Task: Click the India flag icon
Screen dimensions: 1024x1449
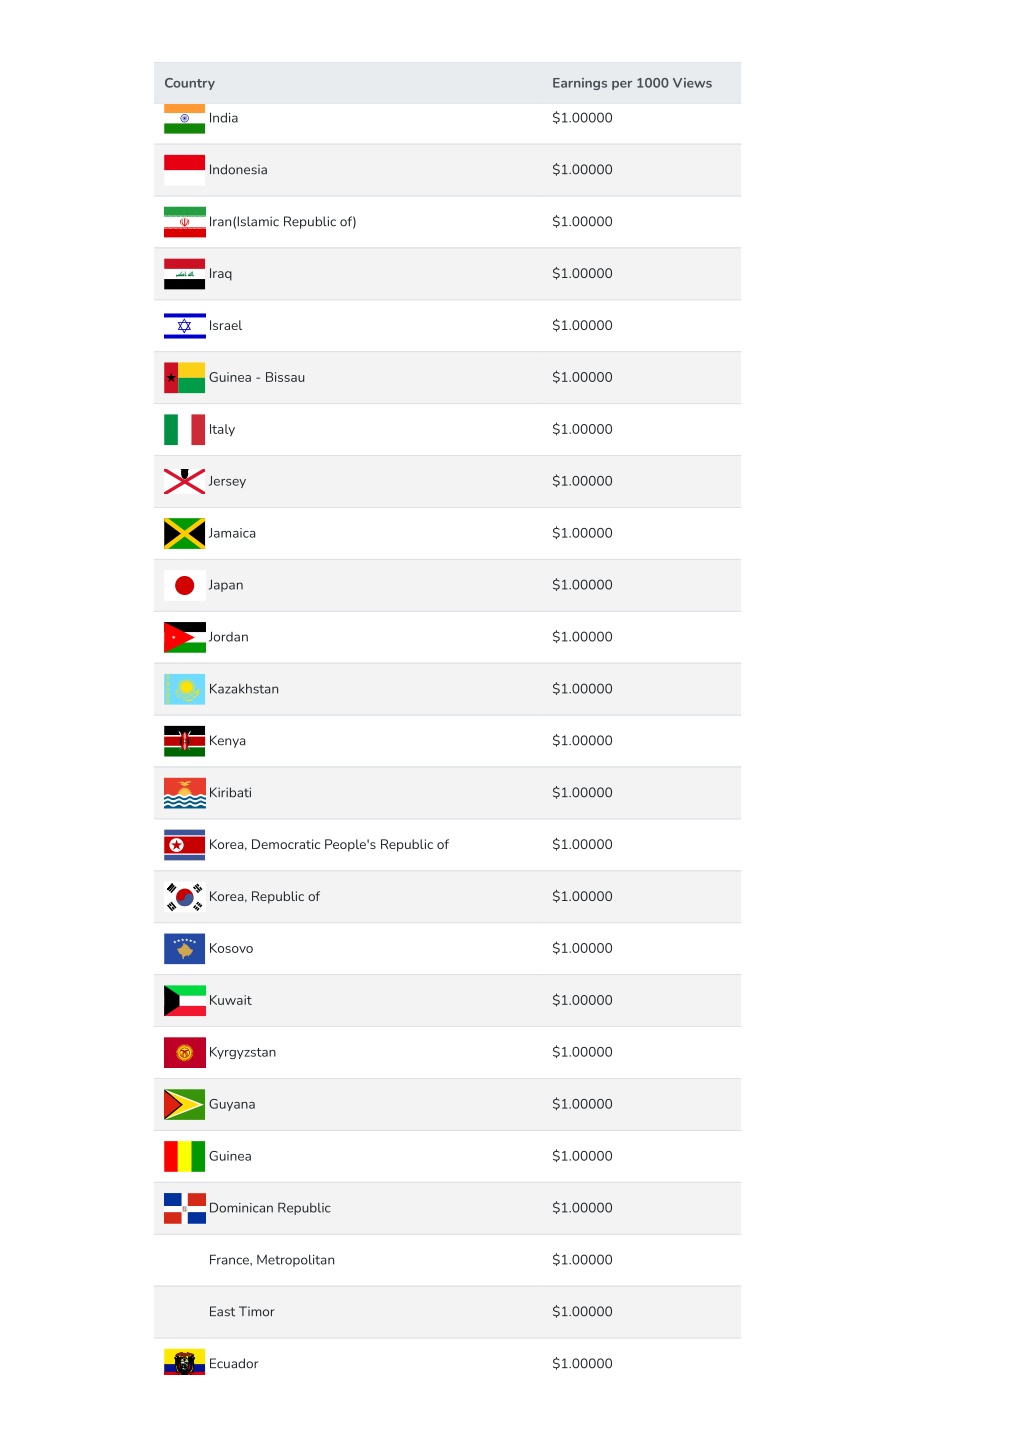Action: pyautogui.click(x=184, y=119)
